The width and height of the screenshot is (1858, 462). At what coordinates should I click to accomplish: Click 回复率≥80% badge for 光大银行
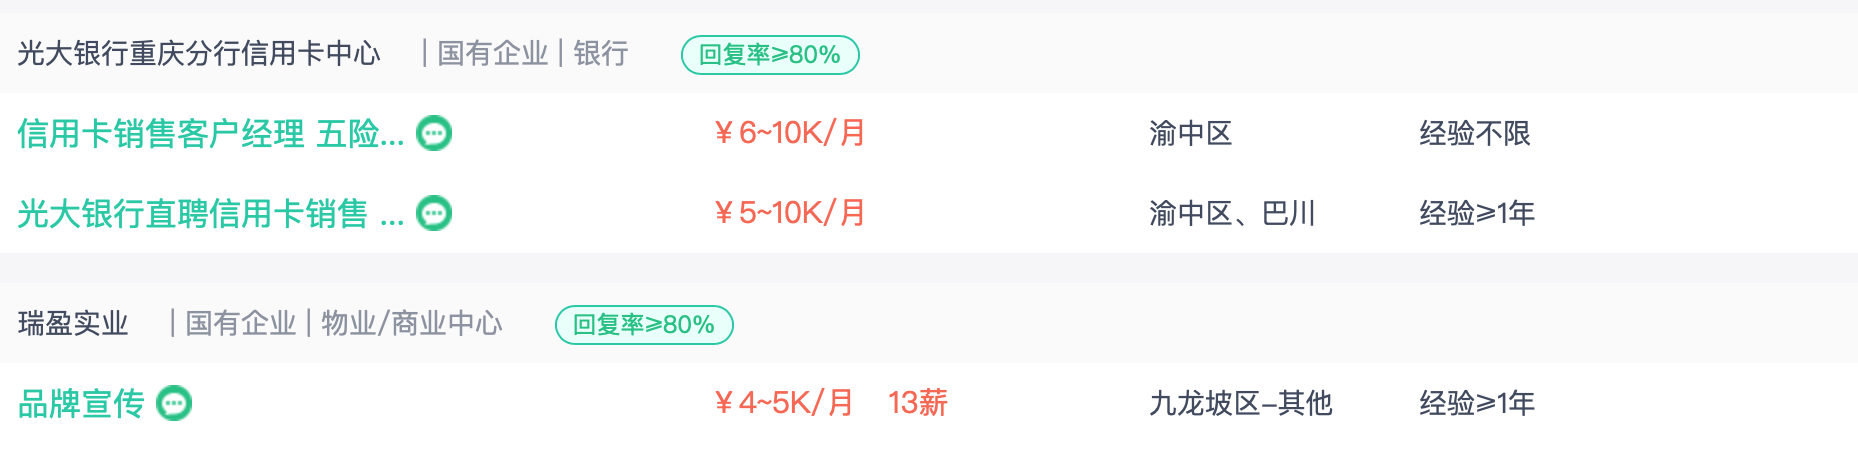(x=770, y=55)
